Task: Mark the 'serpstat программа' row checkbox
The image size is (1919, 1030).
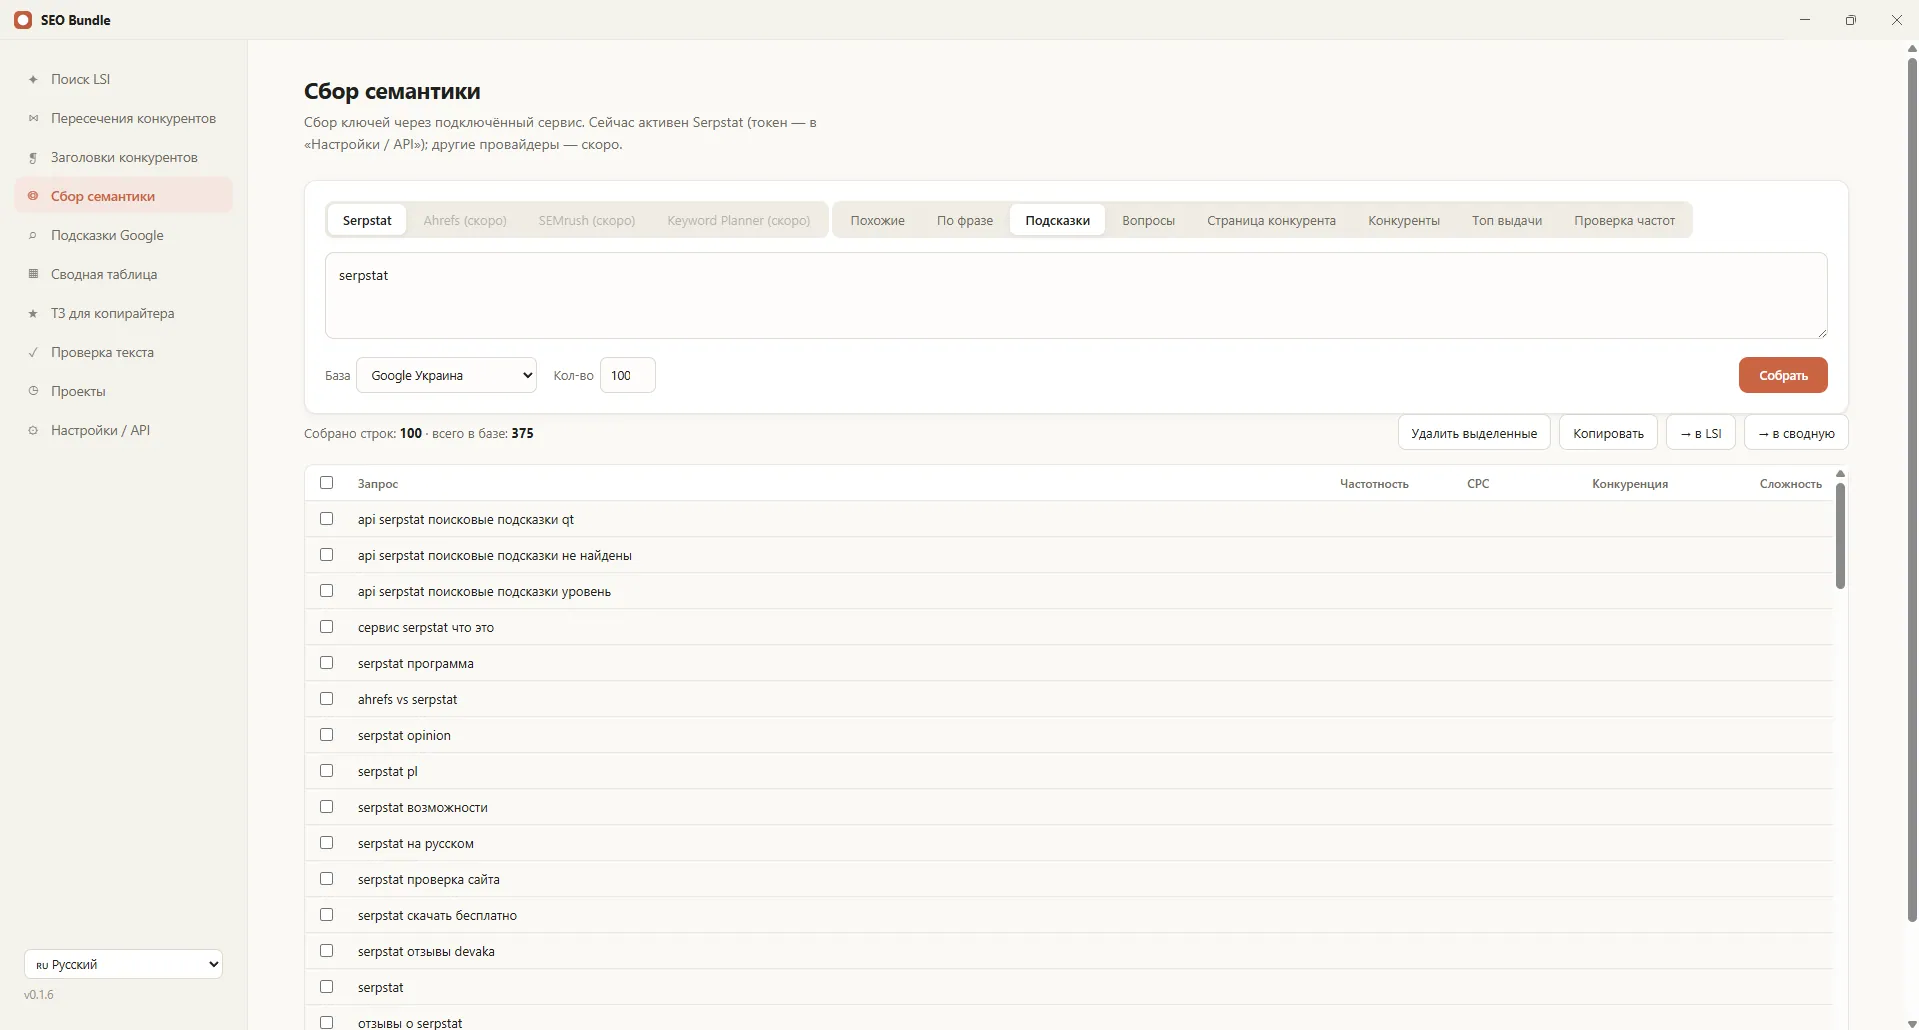Action: pos(326,663)
